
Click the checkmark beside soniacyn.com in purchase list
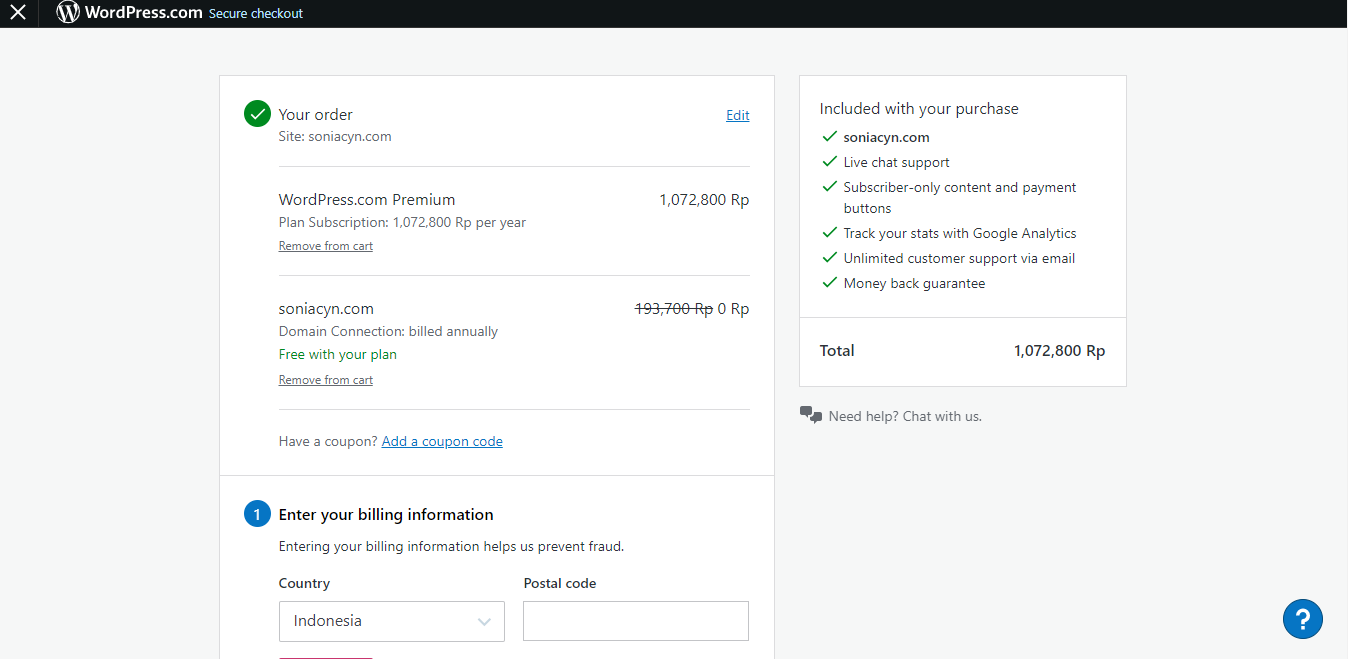tap(829, 137)
